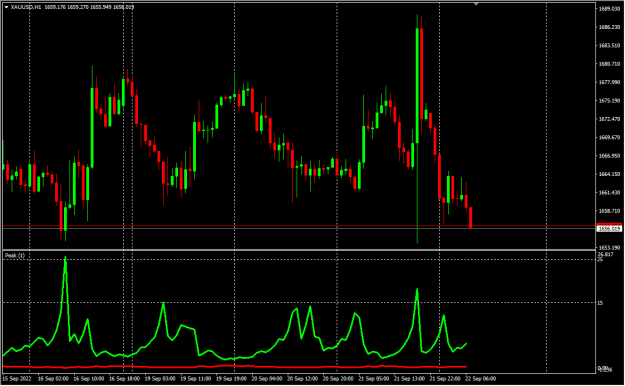Select the last red candle at chart's right edge

coord(471,218)
